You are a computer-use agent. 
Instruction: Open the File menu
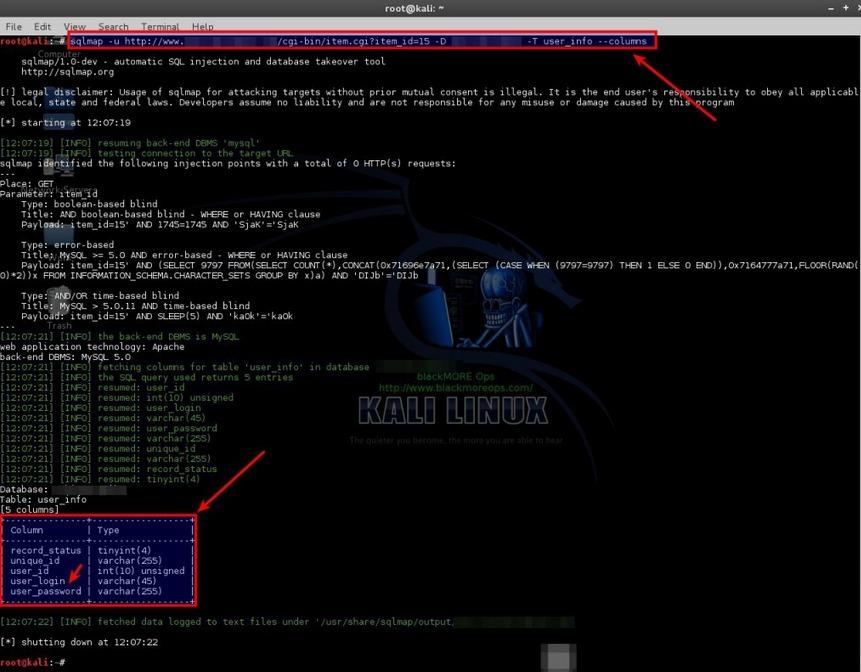13,26
